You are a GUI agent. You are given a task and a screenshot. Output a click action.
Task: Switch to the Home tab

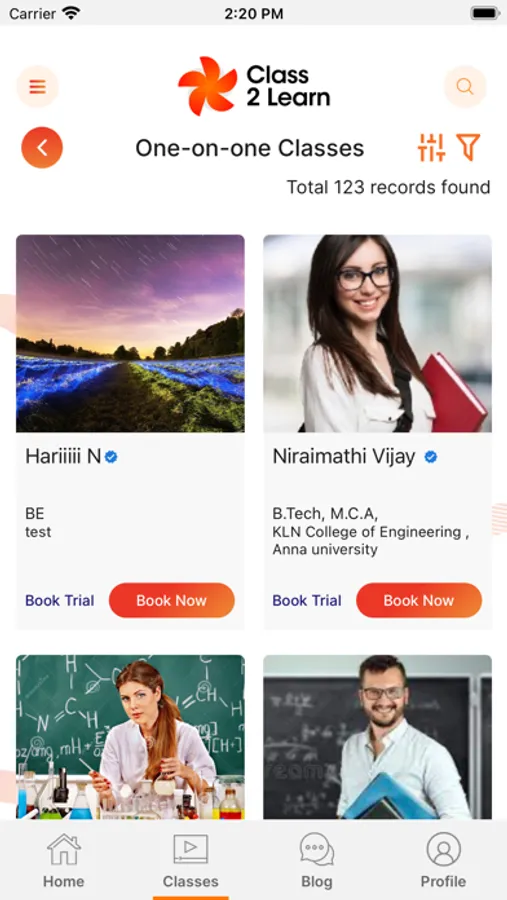tap(63, 861)
